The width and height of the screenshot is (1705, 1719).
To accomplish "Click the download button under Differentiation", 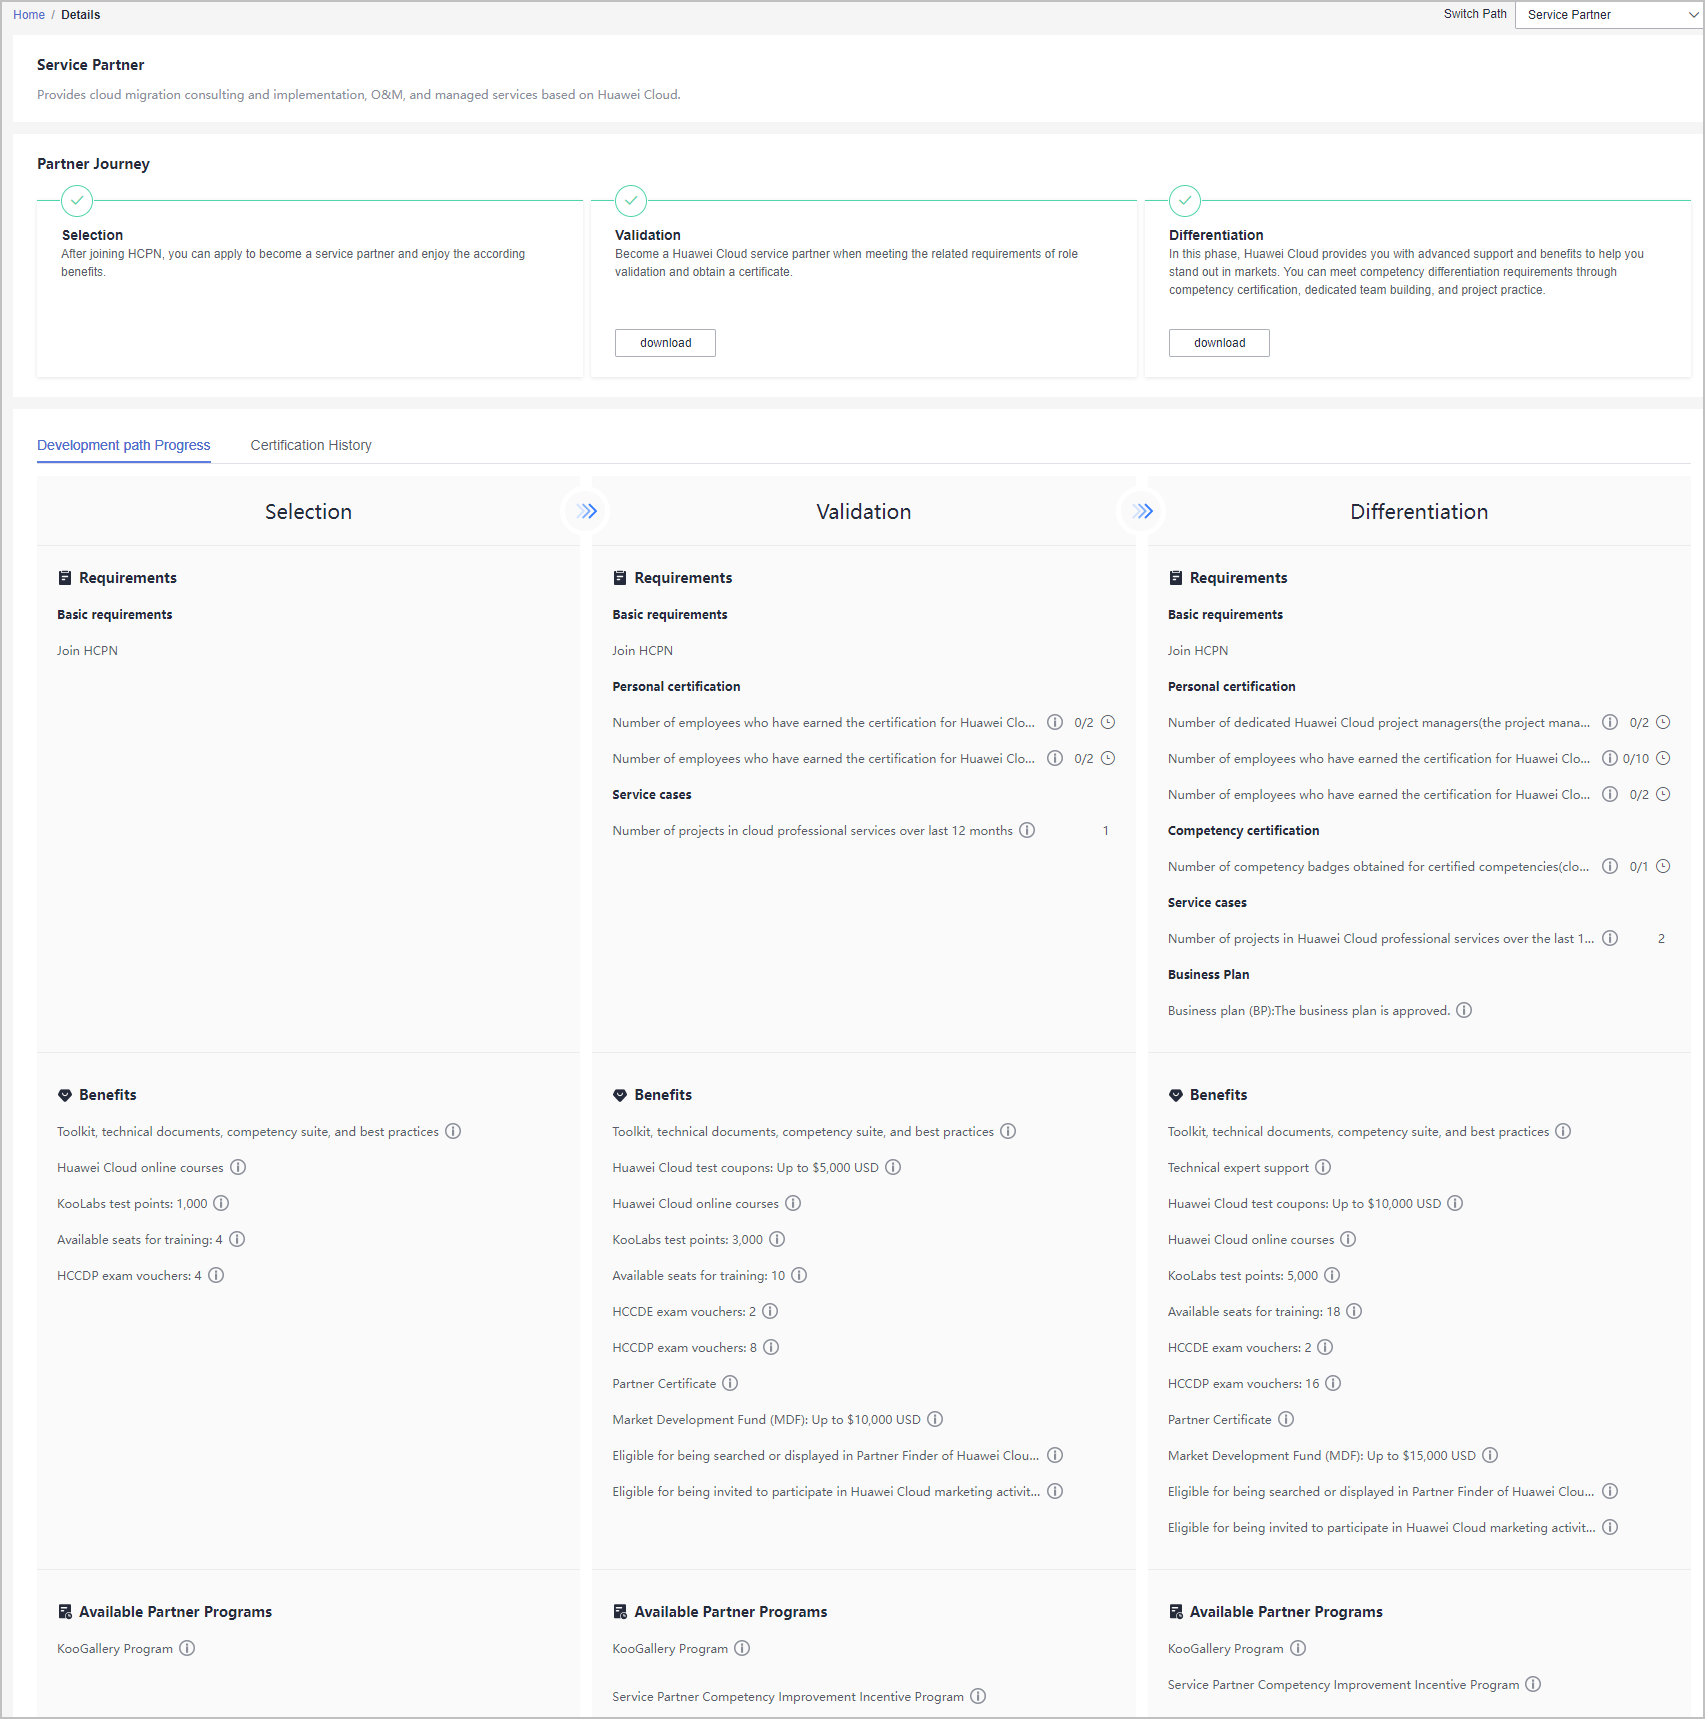I will click(x=1219, y=343).
